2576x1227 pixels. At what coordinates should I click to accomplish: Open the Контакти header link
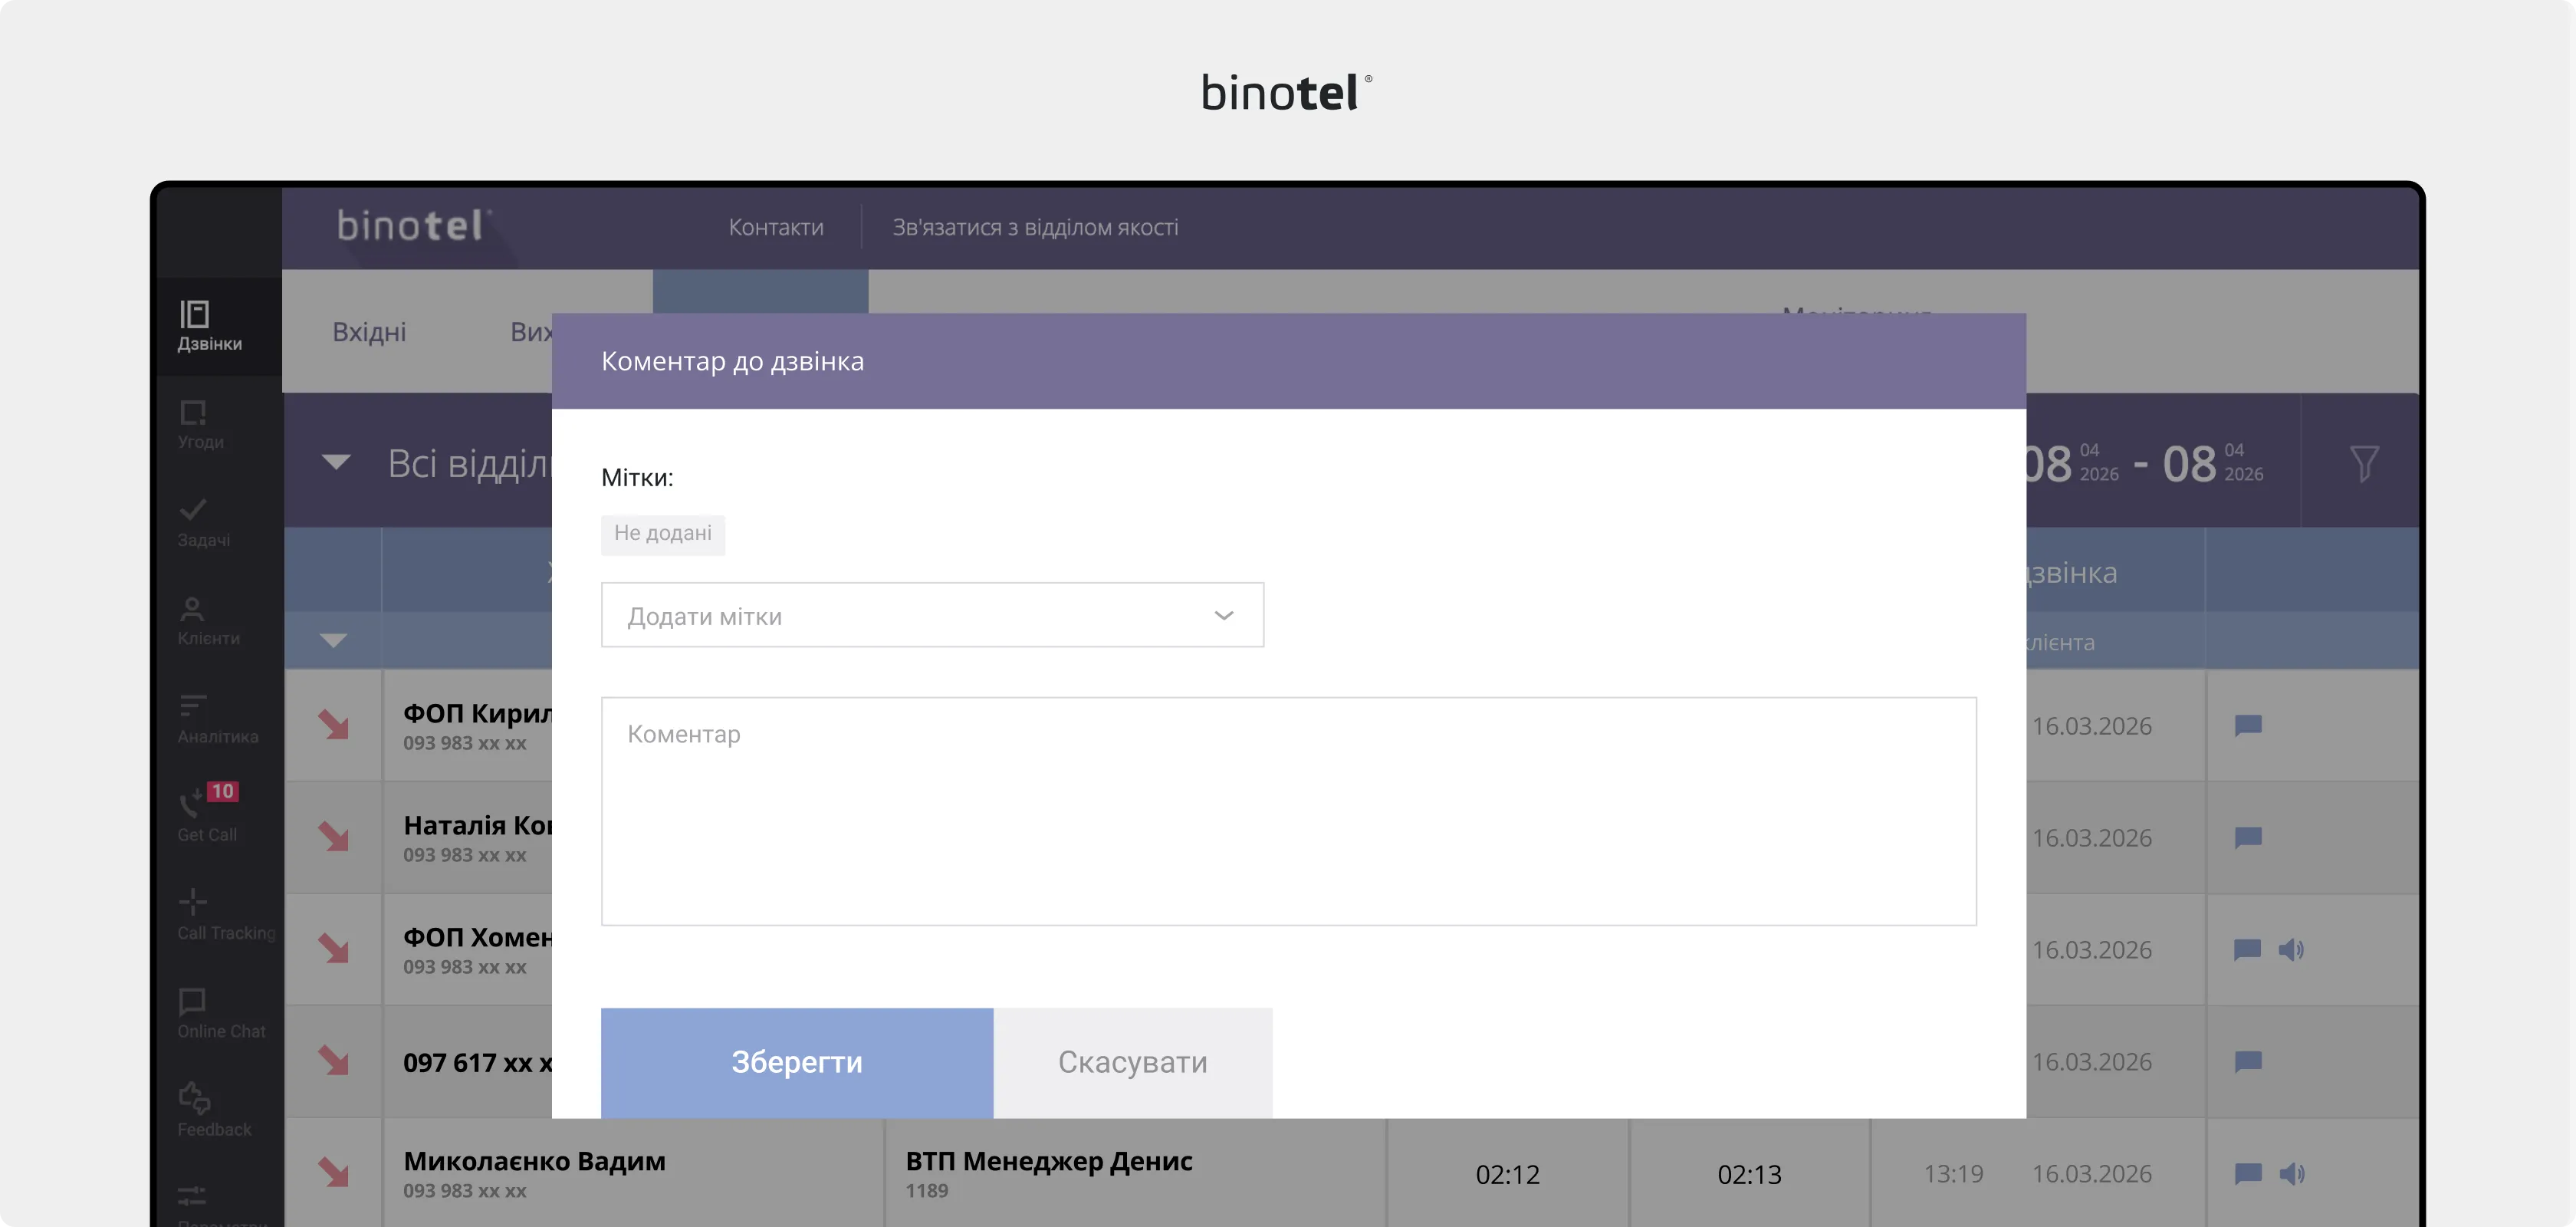[776, 227]
